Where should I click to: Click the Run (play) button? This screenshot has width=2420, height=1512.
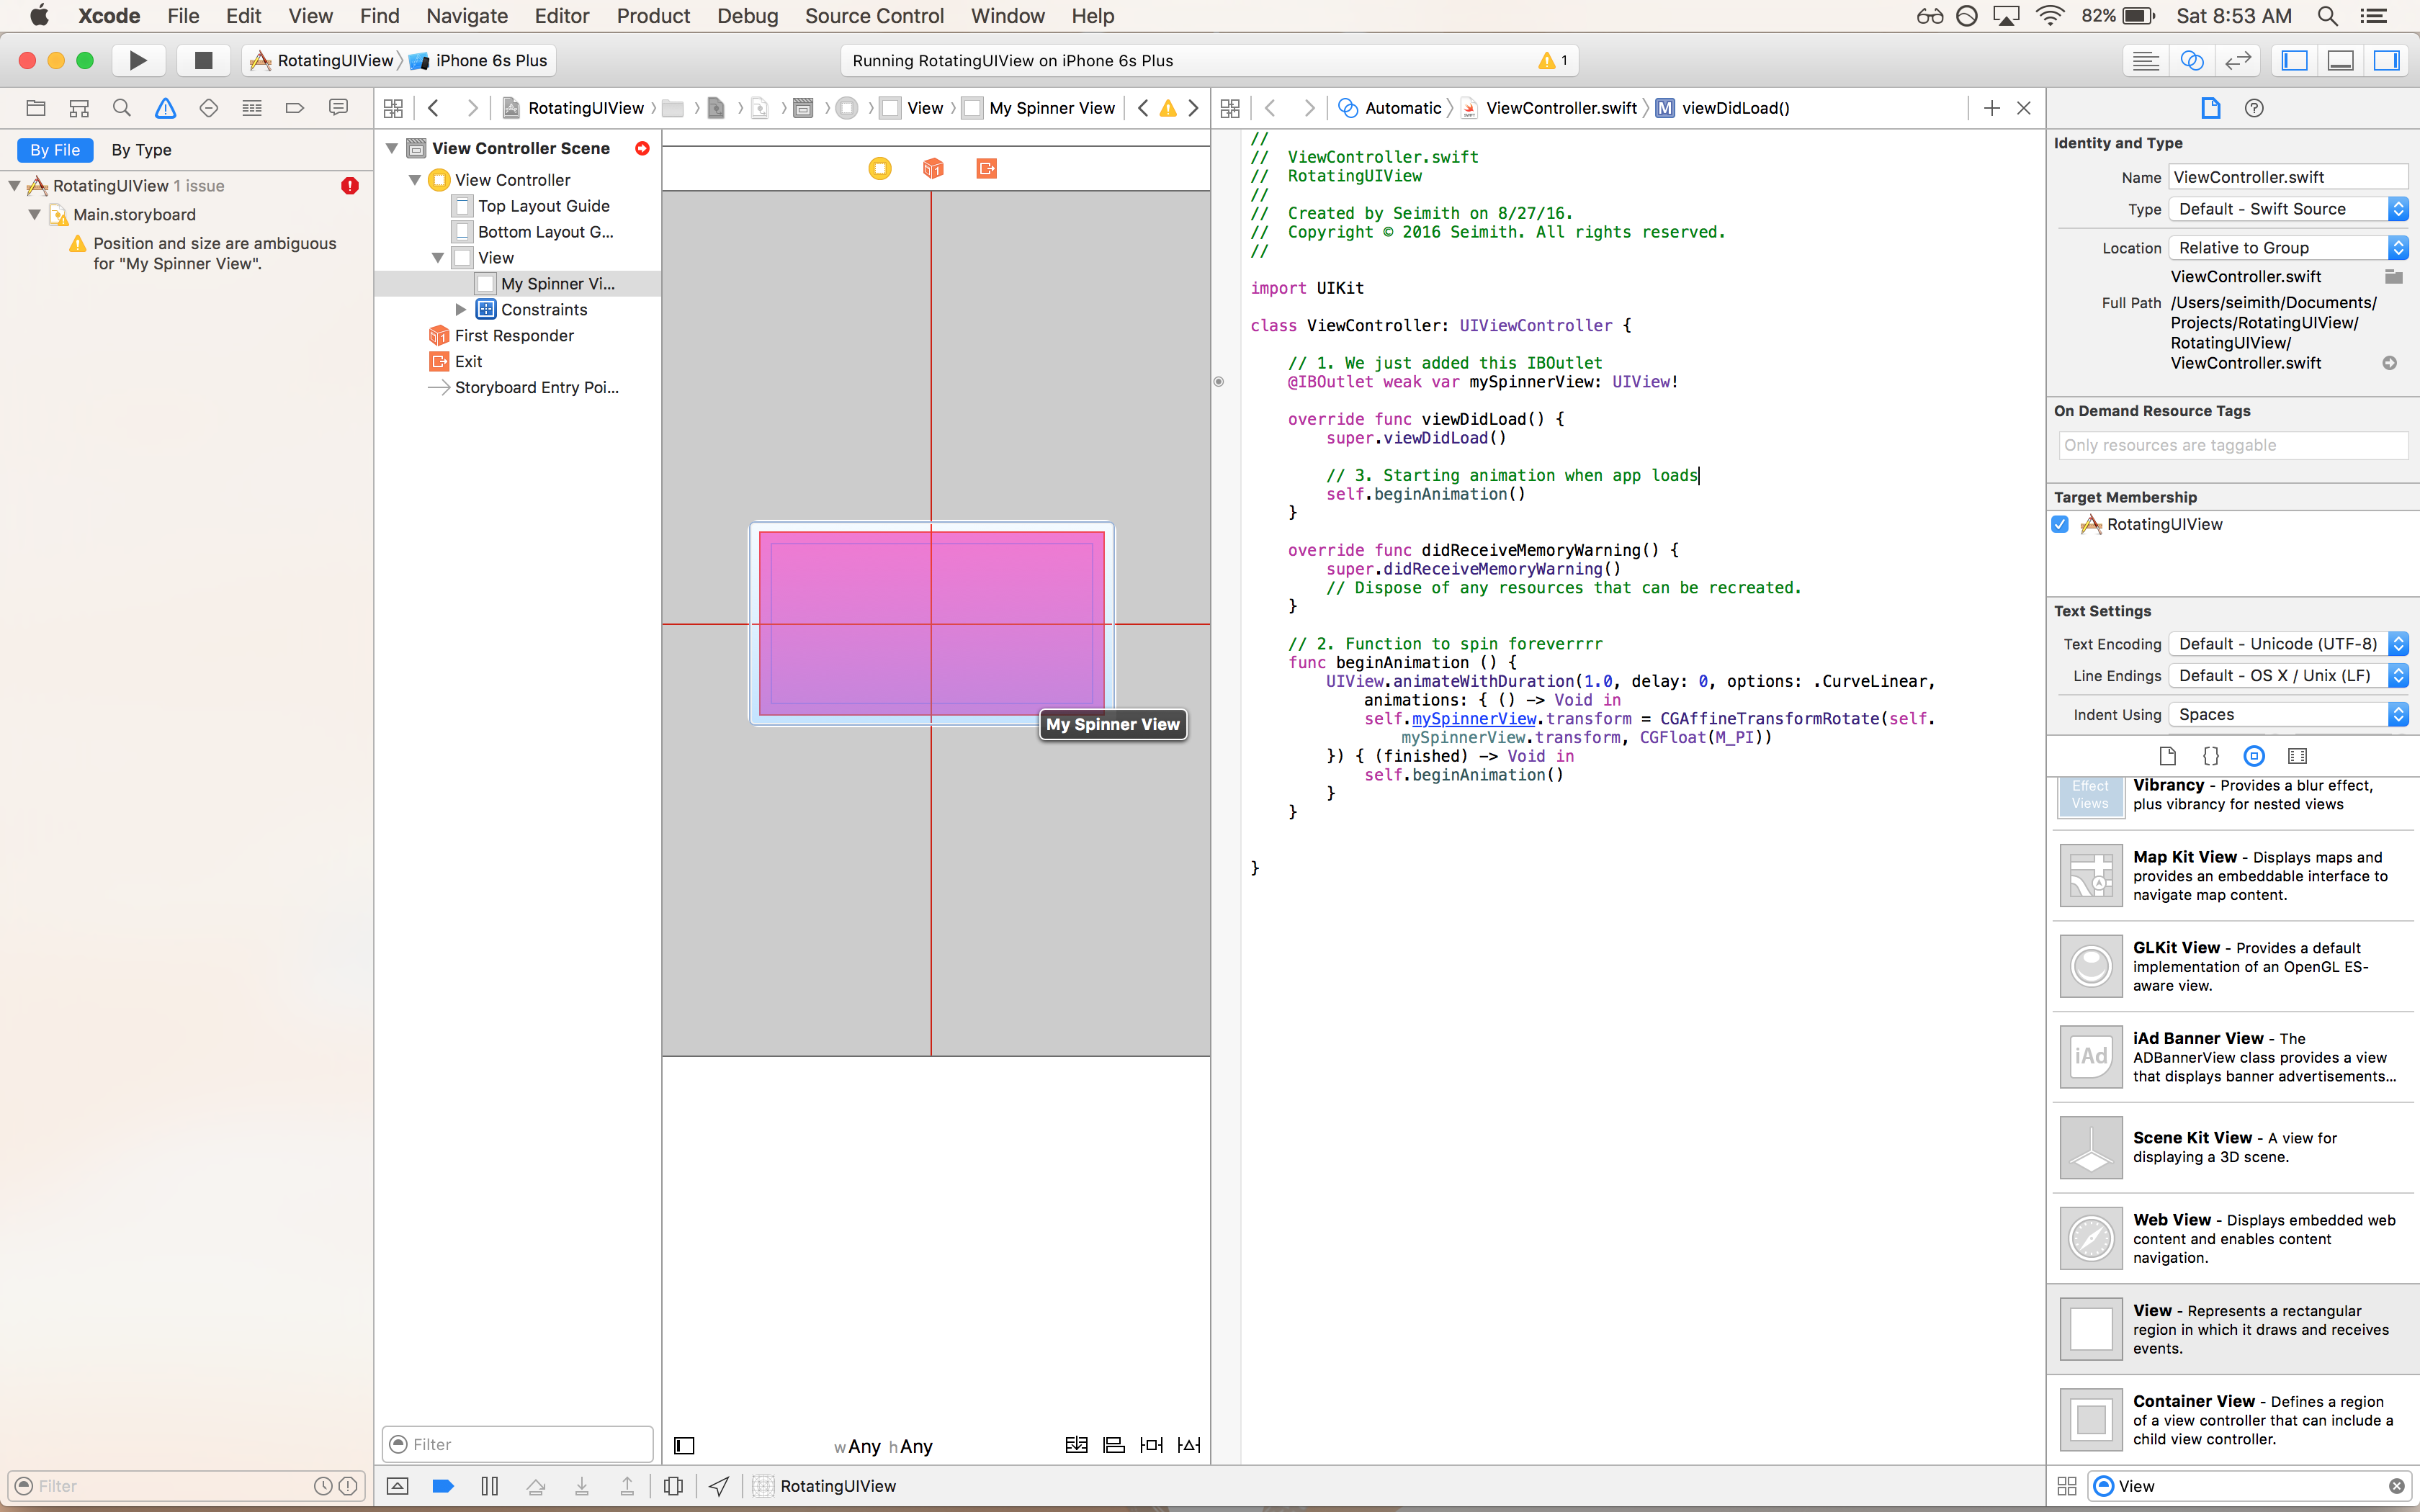138,60
